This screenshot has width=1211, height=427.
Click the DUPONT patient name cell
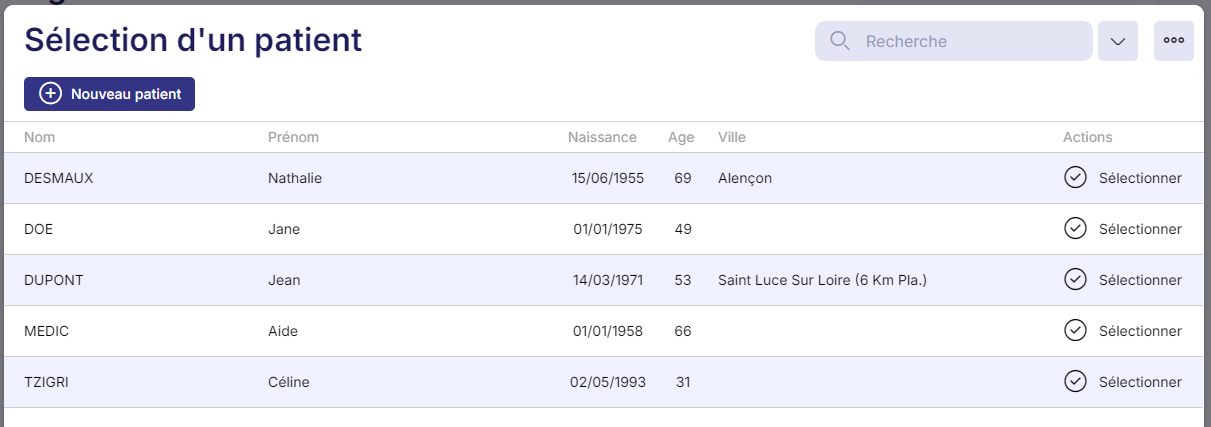[53, 280]
